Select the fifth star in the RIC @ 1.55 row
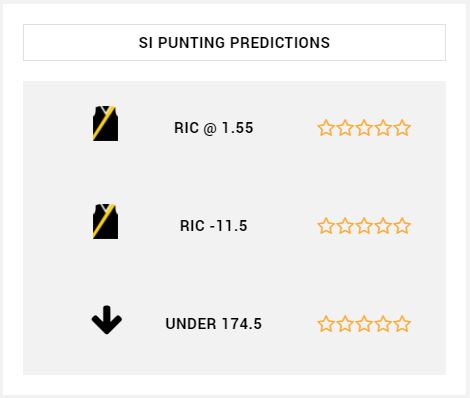The height and width of the screenshot is (398, 470). click(x=402, y=128)
